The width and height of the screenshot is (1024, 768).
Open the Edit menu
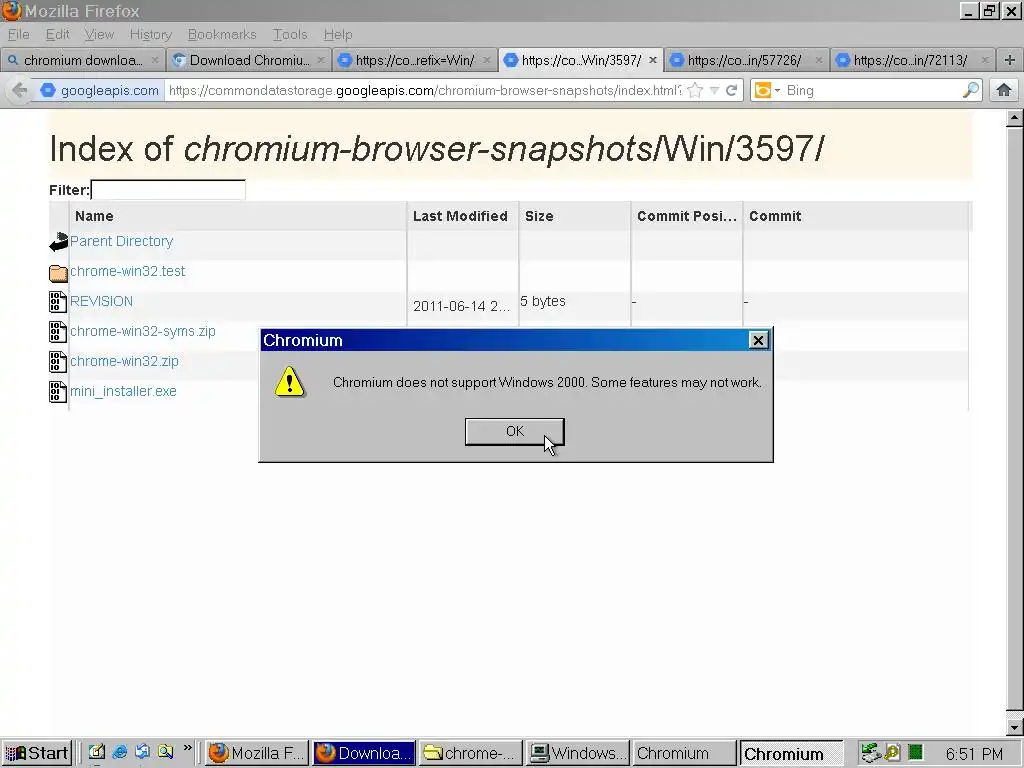(x=57, y=34)
